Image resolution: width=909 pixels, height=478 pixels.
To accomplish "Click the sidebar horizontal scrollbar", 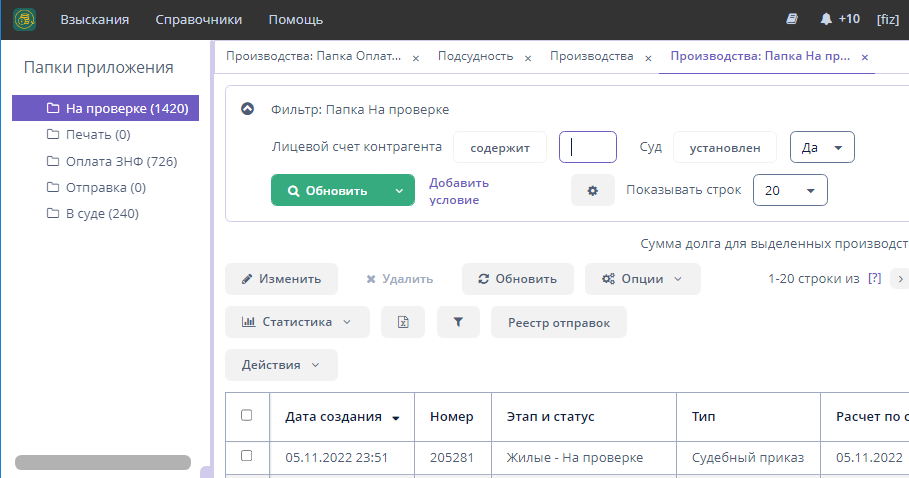I will click(x=102, y=462).
